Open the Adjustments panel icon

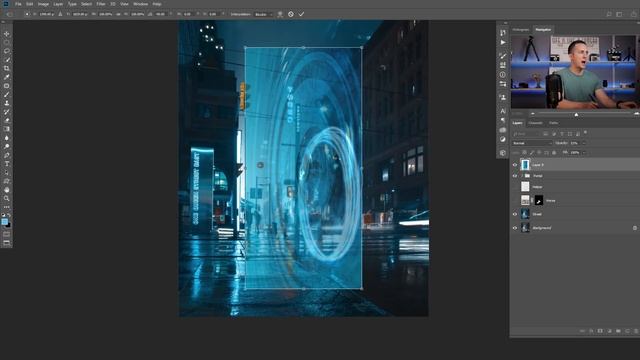[503, 139]
